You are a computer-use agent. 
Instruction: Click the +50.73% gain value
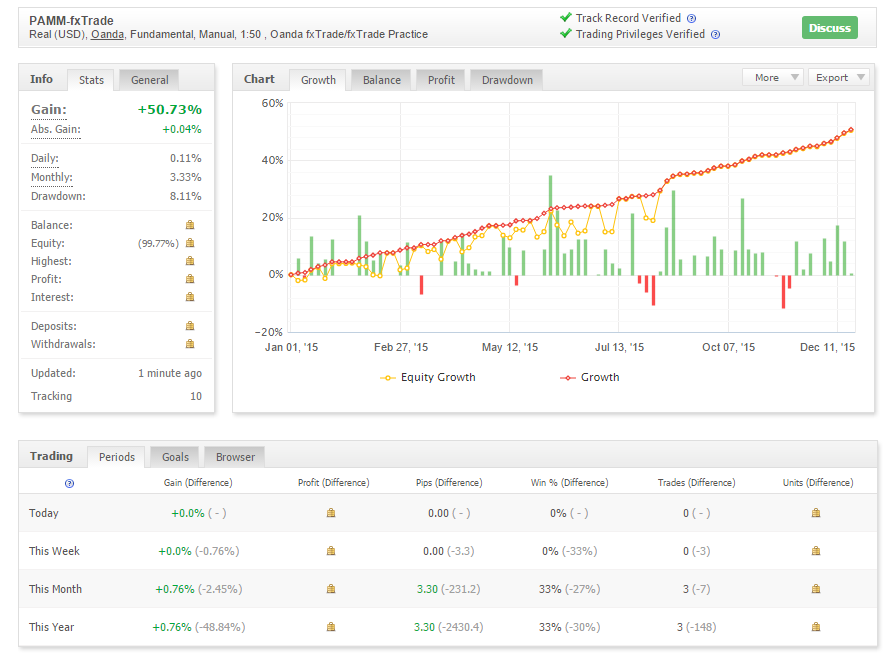click(170, 110)
